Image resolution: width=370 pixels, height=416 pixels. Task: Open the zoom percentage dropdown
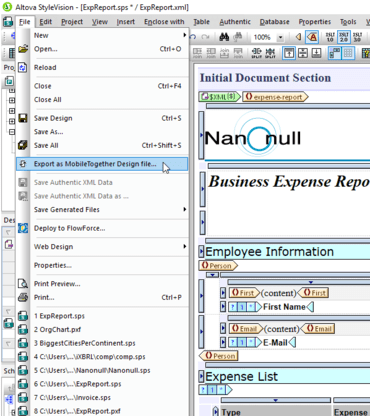click(x=280, y=37)
